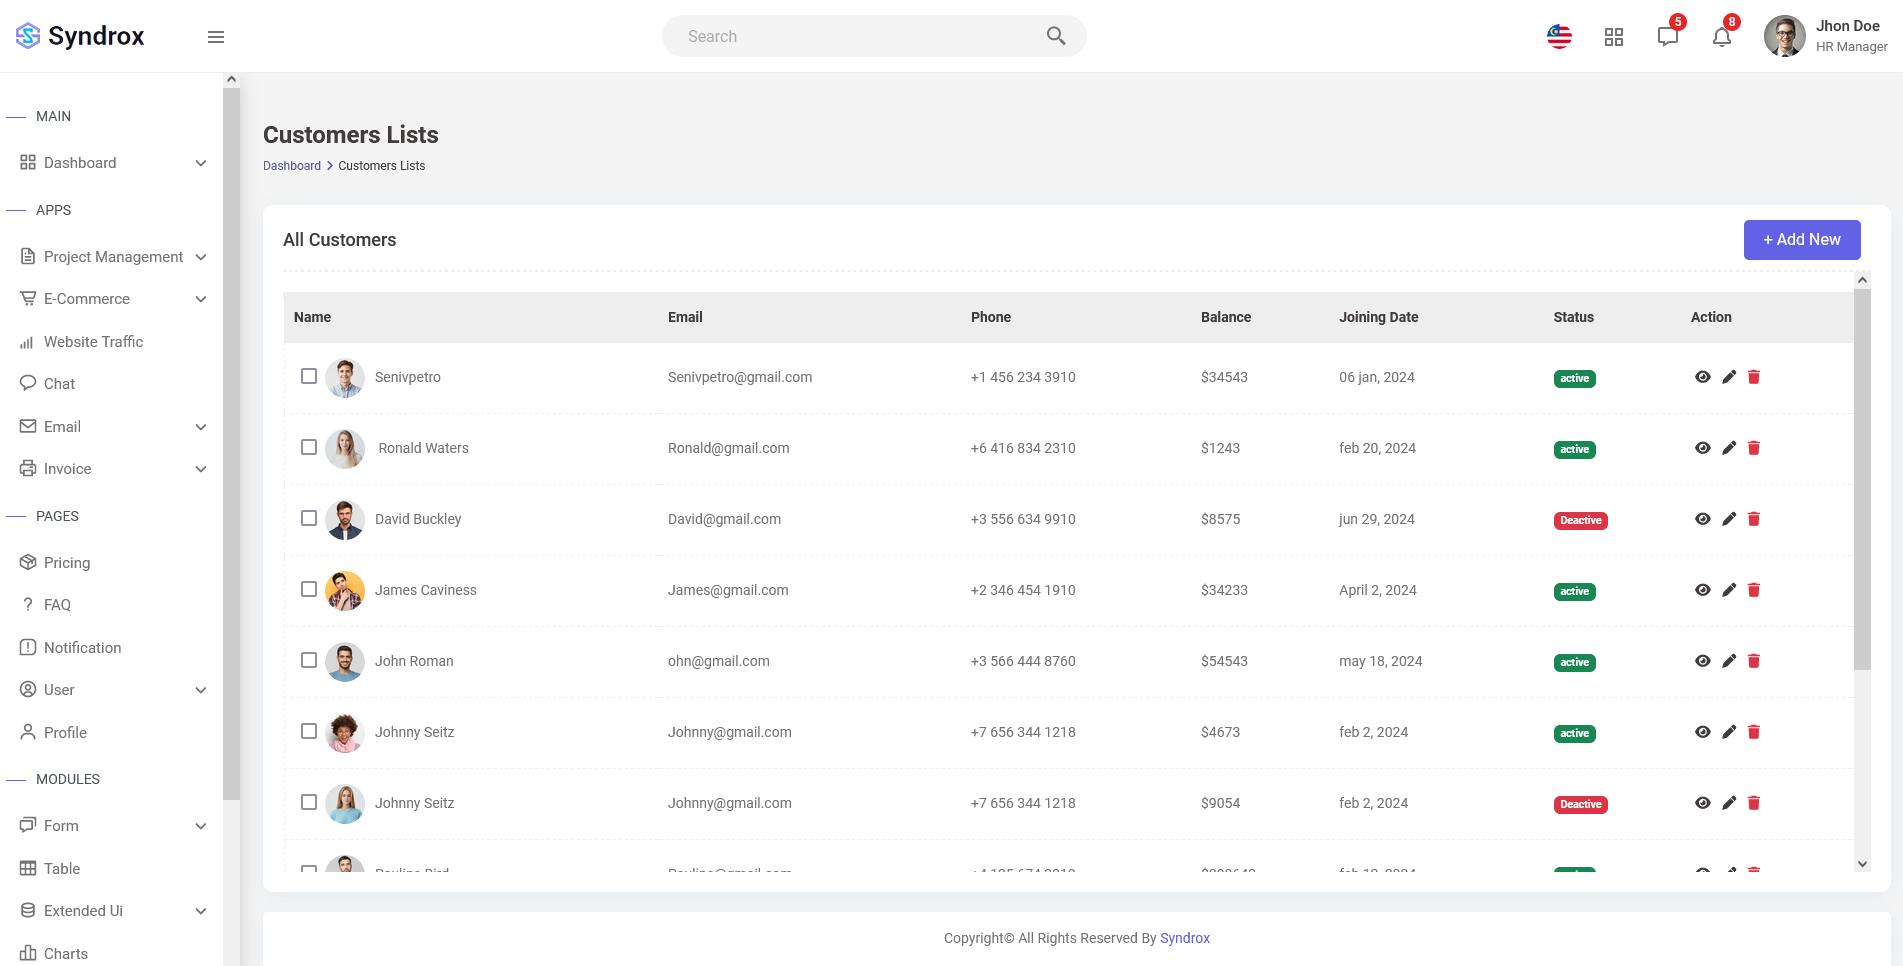Go to Pricing page in sidebar

pos(67,563)
